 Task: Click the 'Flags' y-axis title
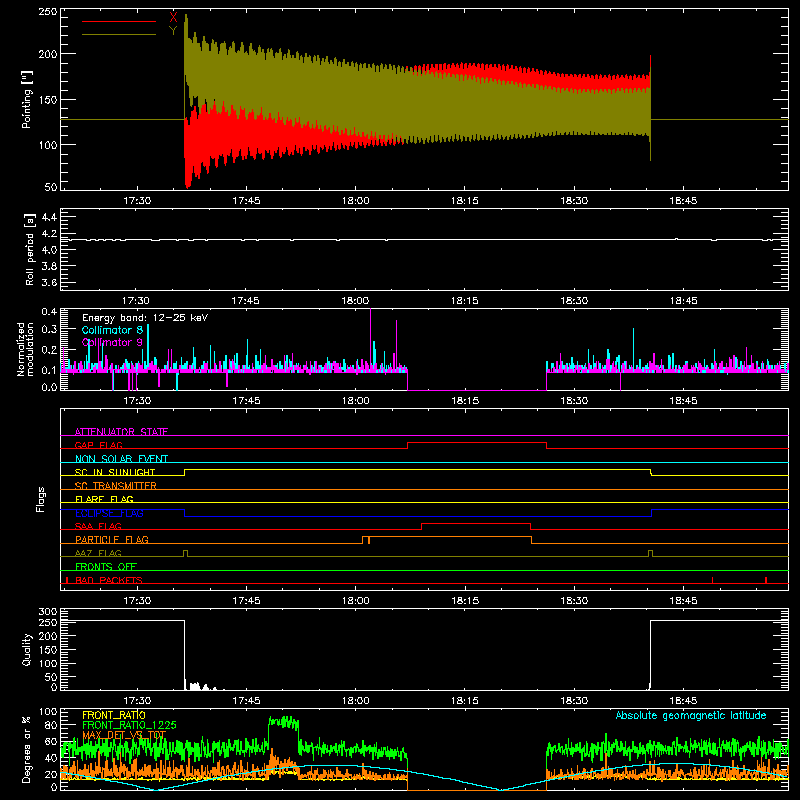40,499
